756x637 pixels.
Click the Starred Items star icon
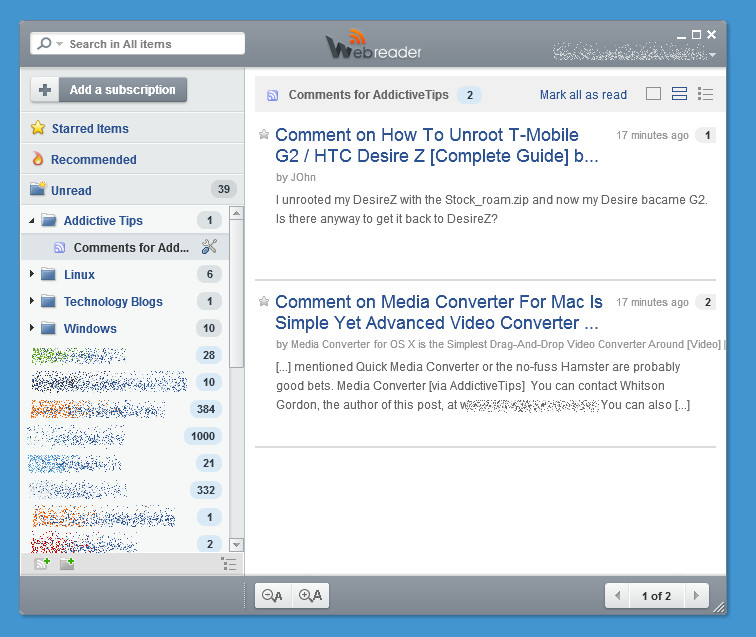click(38, 128)
